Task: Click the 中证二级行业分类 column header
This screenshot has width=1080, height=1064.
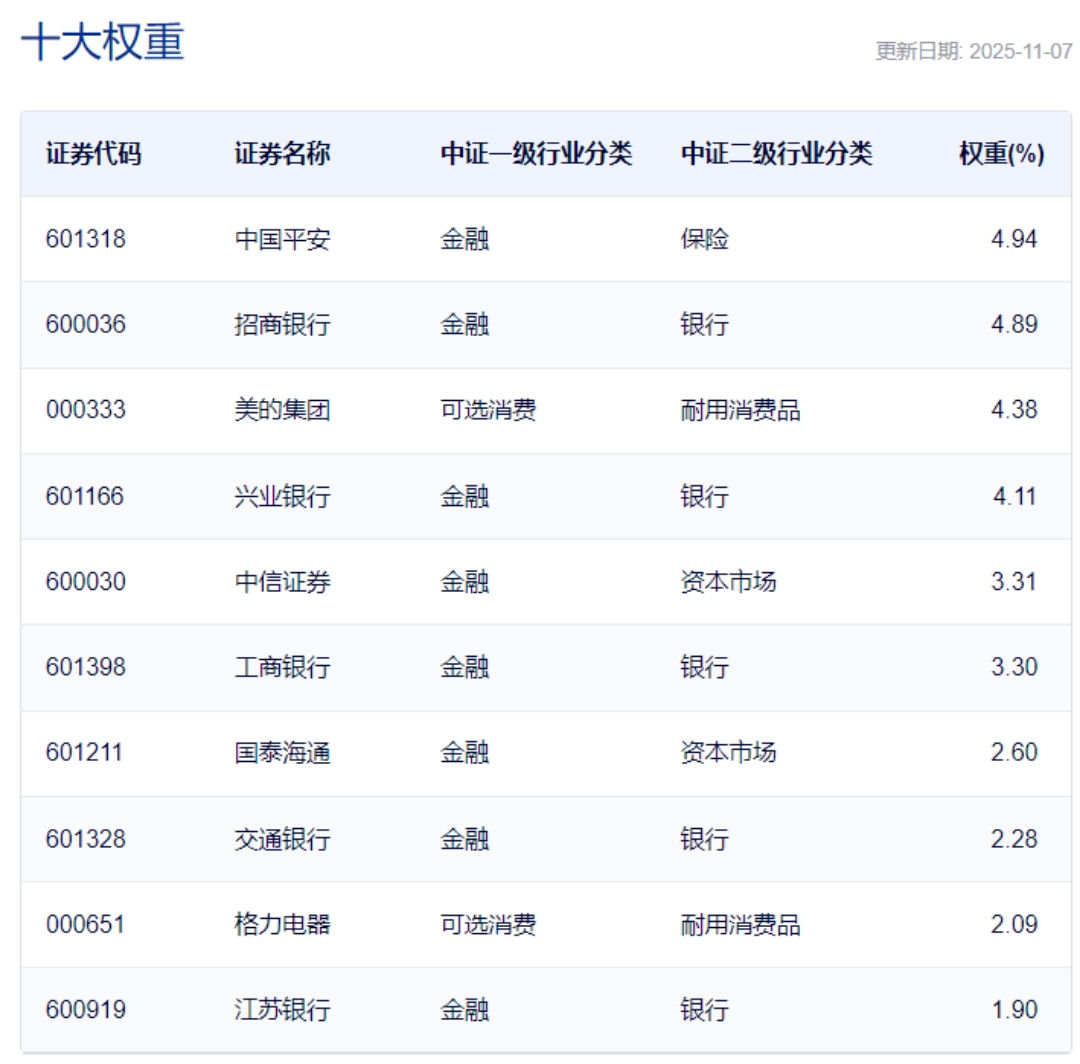Action: (776, 154)
